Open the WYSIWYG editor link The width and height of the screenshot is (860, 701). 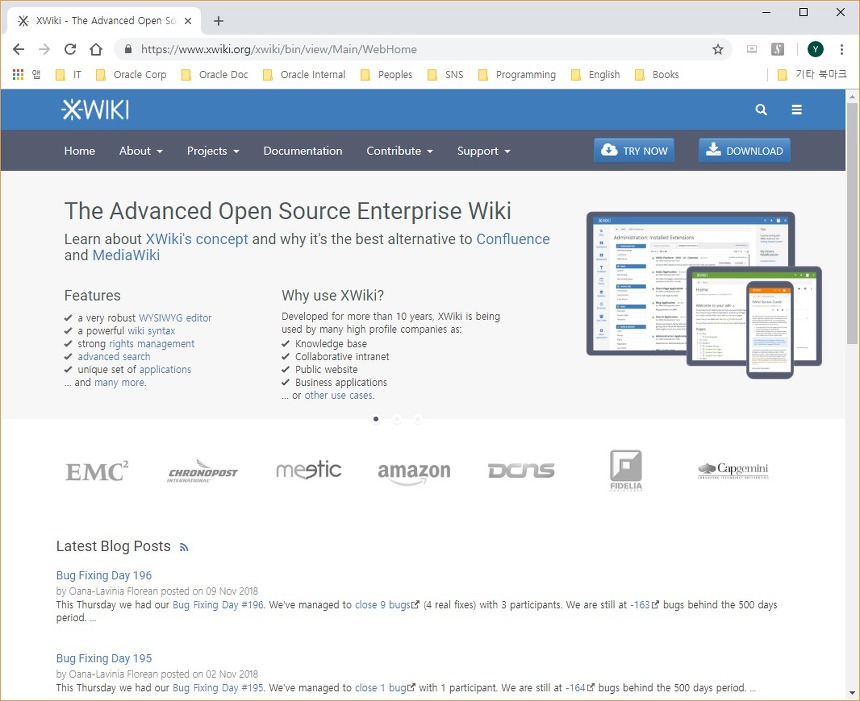[175, 318]
